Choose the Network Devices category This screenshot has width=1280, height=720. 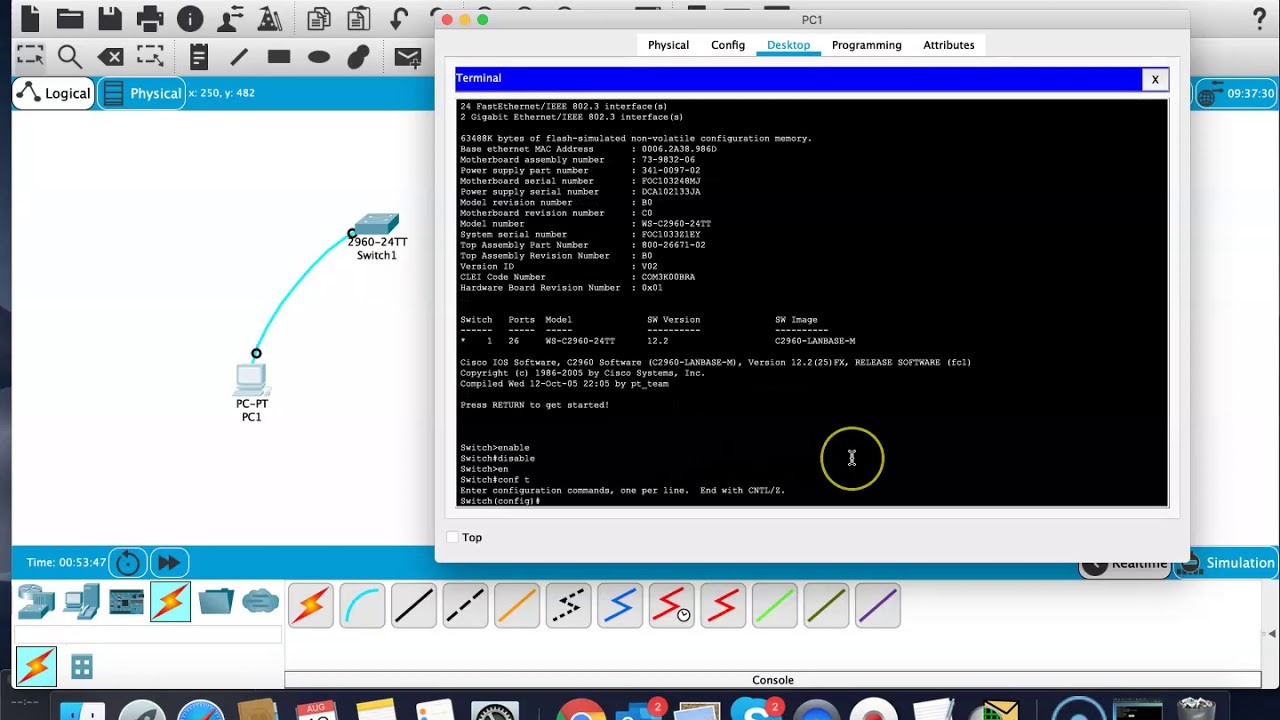[36, 602]
